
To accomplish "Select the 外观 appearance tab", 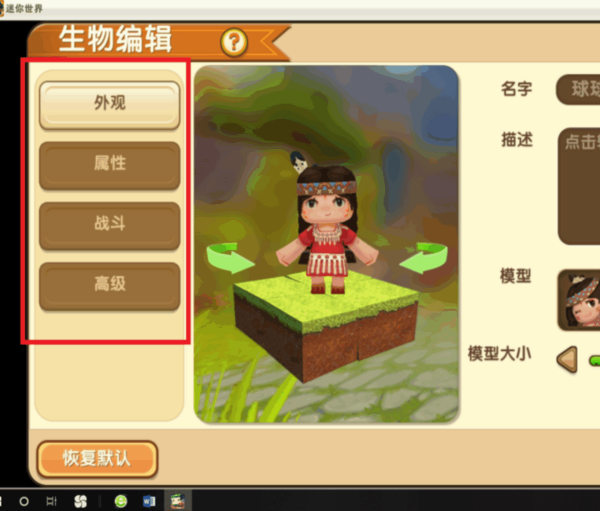I will [x=109, y=105].
